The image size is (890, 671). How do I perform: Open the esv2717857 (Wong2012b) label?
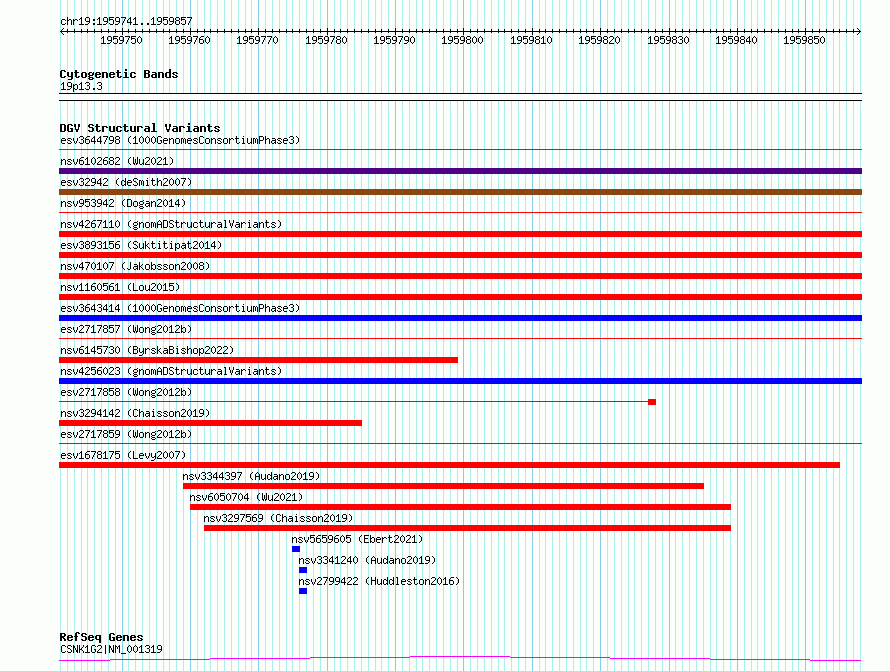pyautogui.click(x=126, y=329)
